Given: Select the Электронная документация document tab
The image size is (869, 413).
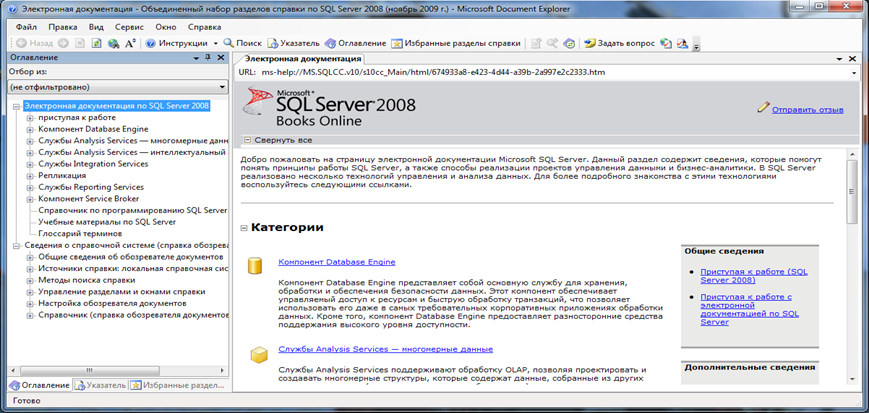Looking at the screenshot, I should click(303, 59).
